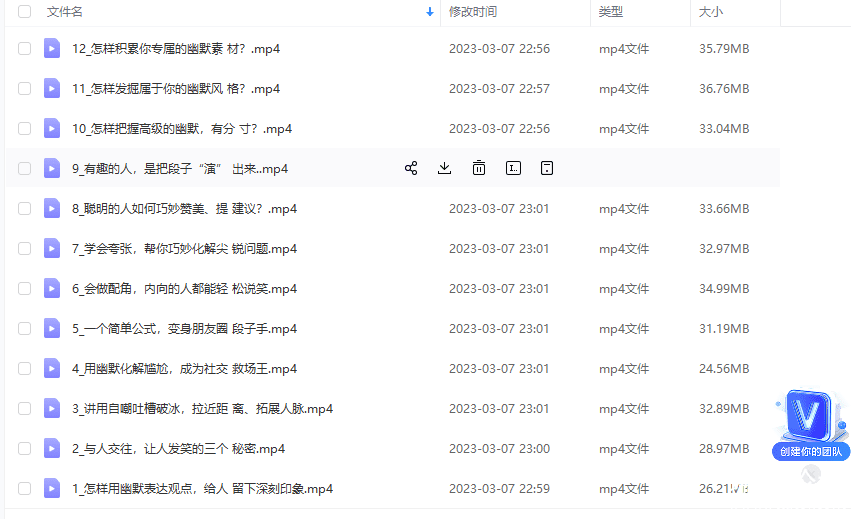The height and width of the screenshot is (519, 851).
Task: Select the checkbox next to 2_与人交往 file
Action: (24, 448)
